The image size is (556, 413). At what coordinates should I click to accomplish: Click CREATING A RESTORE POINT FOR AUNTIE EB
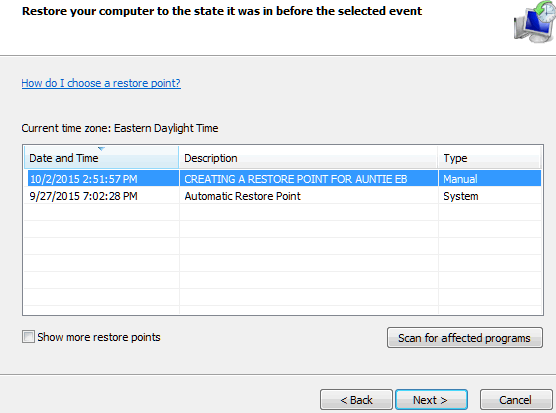pyautogui.click(x=296, y=179)
